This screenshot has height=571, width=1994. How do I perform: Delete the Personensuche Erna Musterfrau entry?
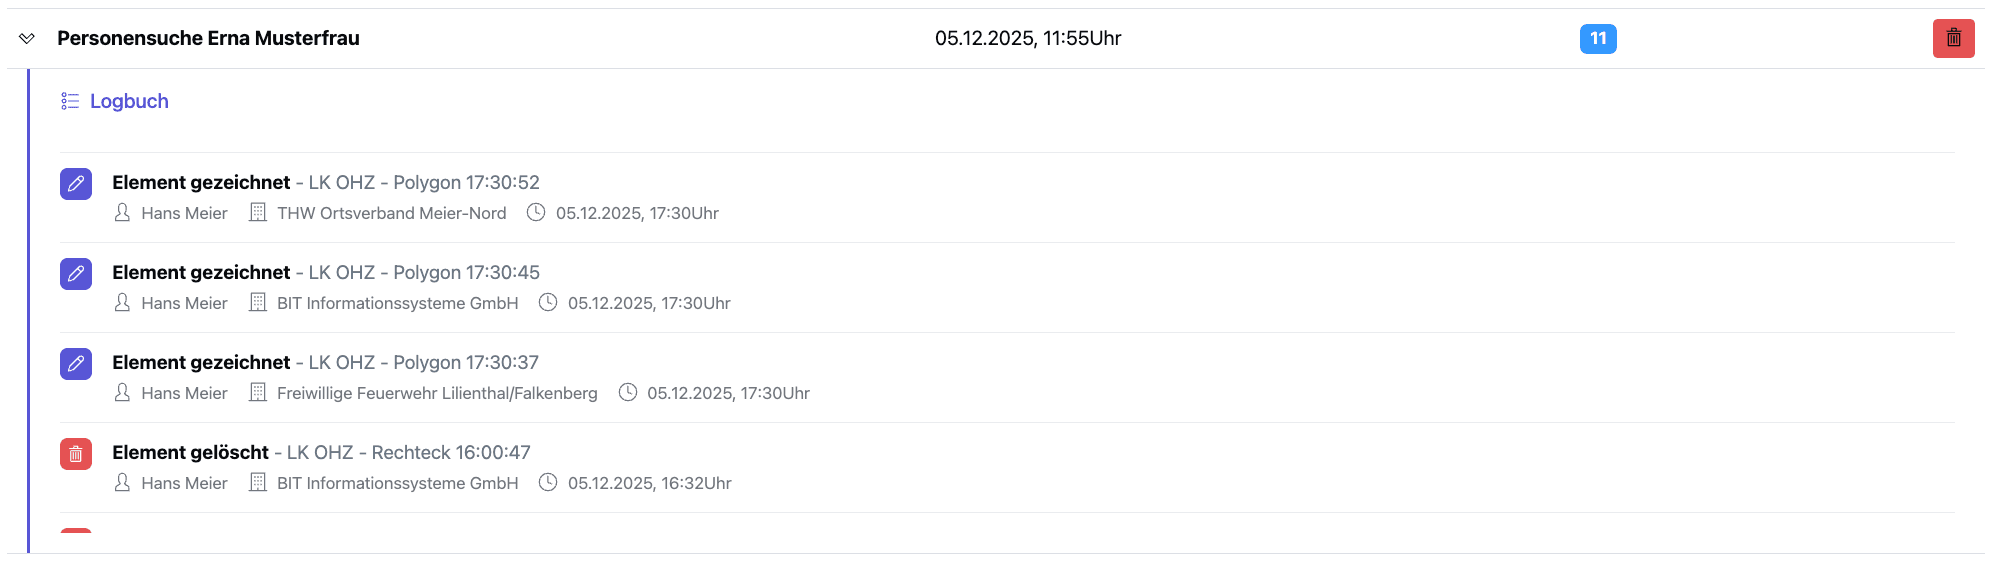point(1953,39)
